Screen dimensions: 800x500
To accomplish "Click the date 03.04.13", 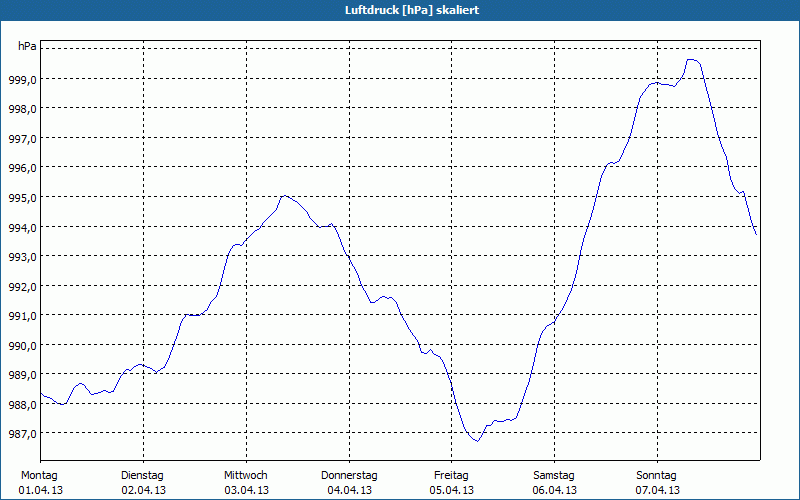I will coord(246,490).
